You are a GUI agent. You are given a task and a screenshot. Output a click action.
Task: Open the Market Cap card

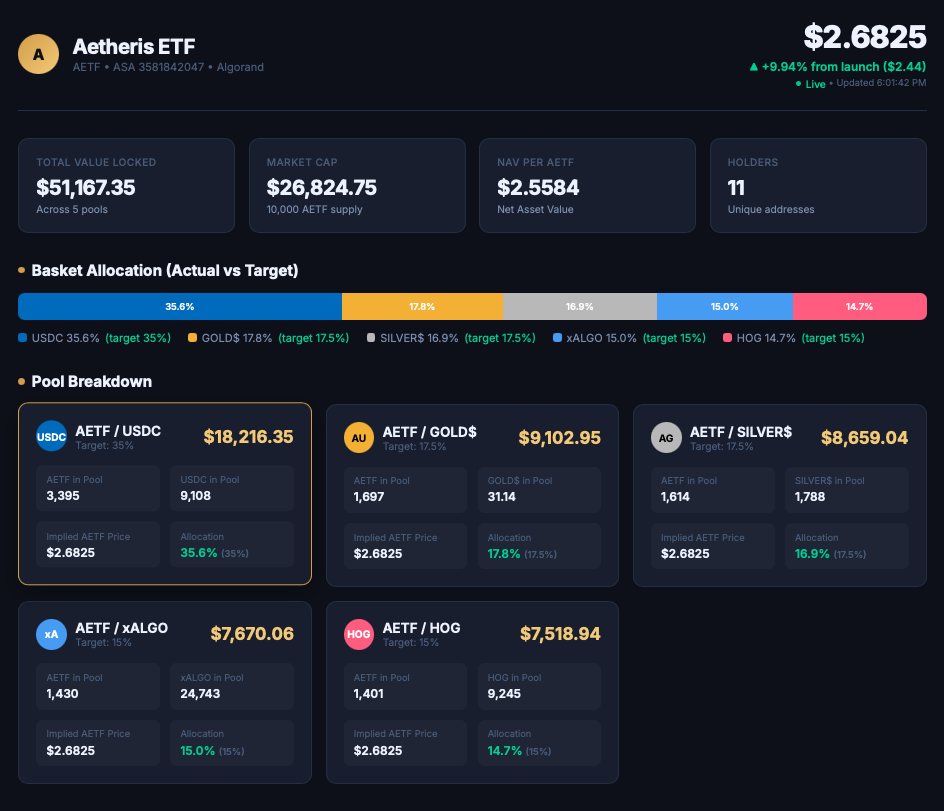click(x=357, y=185)
